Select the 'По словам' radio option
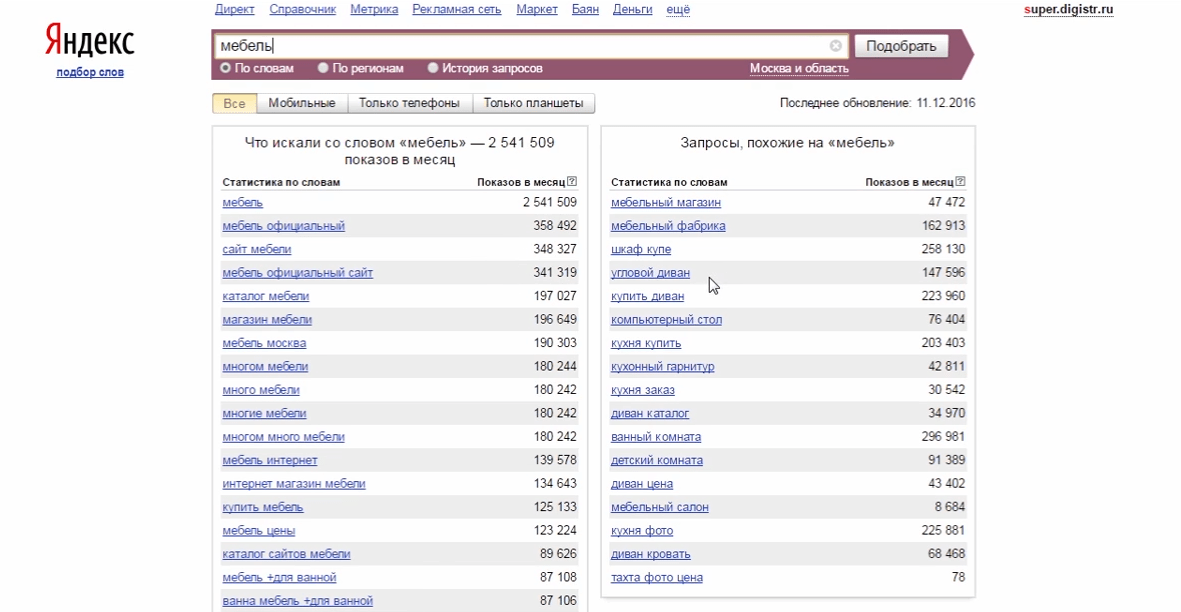Screen dimensions: 1181x612 click(x=226, y=69)
